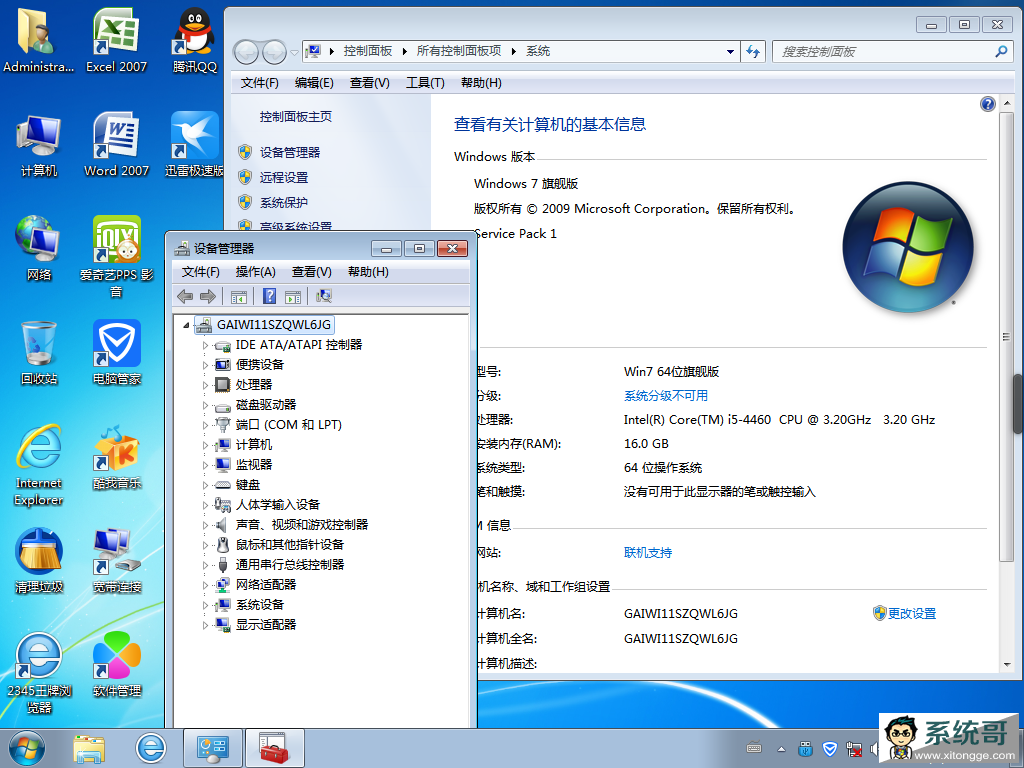Expand IDE ATA/ATAPI 控制器 node
Image resolution: width=1024 pixels, height=768 pixels.
coord(205,345)
